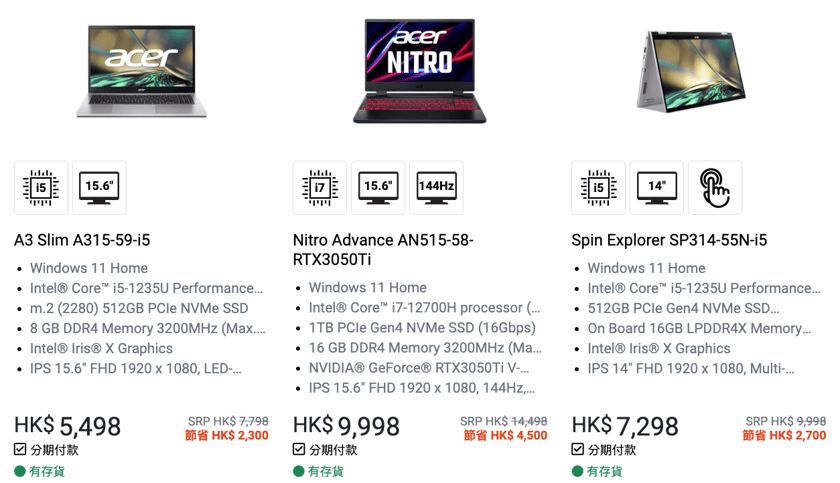
Task: Click the 14" screen size icon
Action: click(x=656, y=187)
